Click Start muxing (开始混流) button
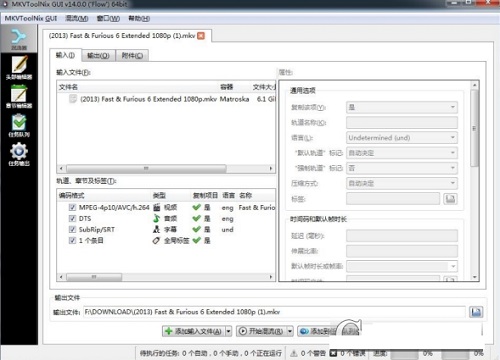Screen dimensions: 500x360 262,331
